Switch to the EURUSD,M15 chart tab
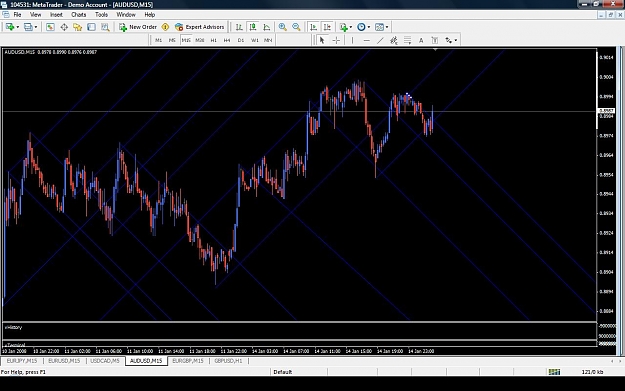The width and height of the screenshot is (625, 391). pyautogui.click(x=64, y=361)
